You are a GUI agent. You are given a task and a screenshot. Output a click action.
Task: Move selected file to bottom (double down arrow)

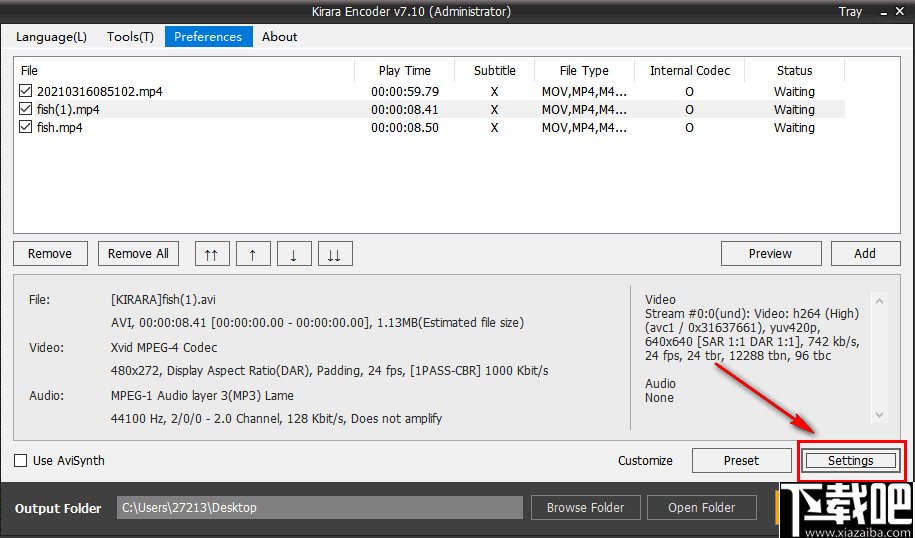coord(335,254)
